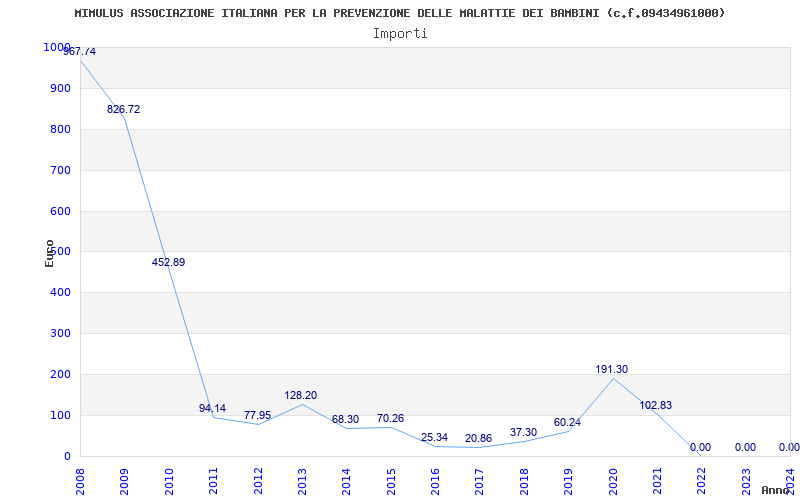
Task: Click the y-axis tick 800
Action: tap(60, 129)
